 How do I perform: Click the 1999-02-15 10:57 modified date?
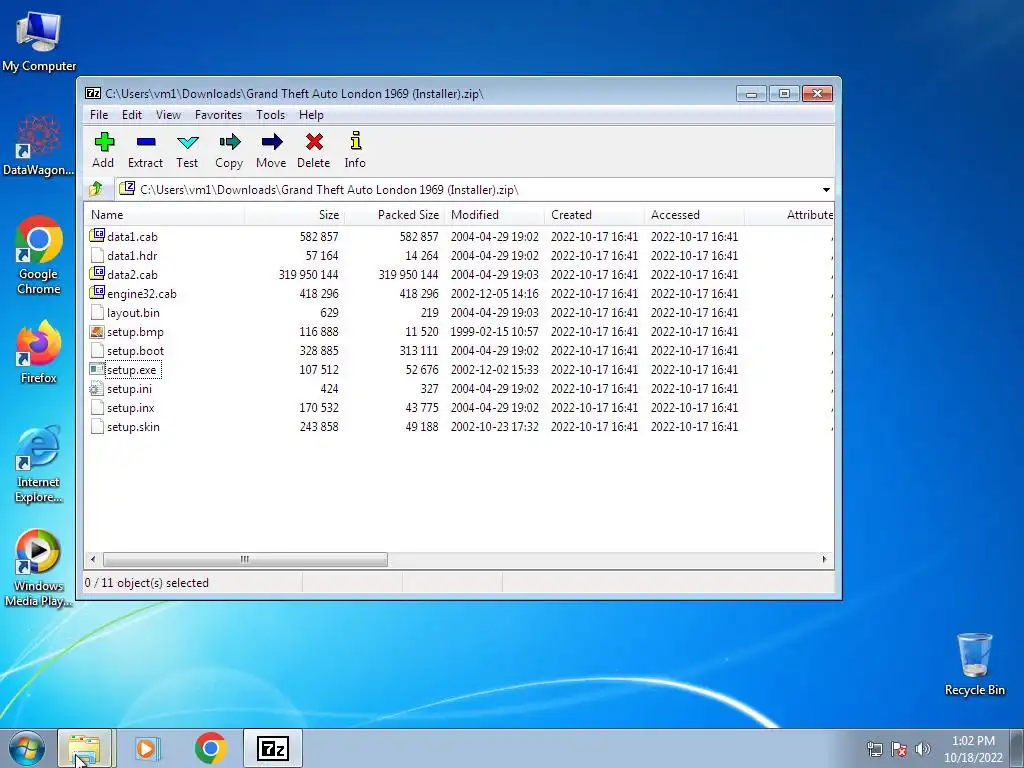click(x=494, y=331)
